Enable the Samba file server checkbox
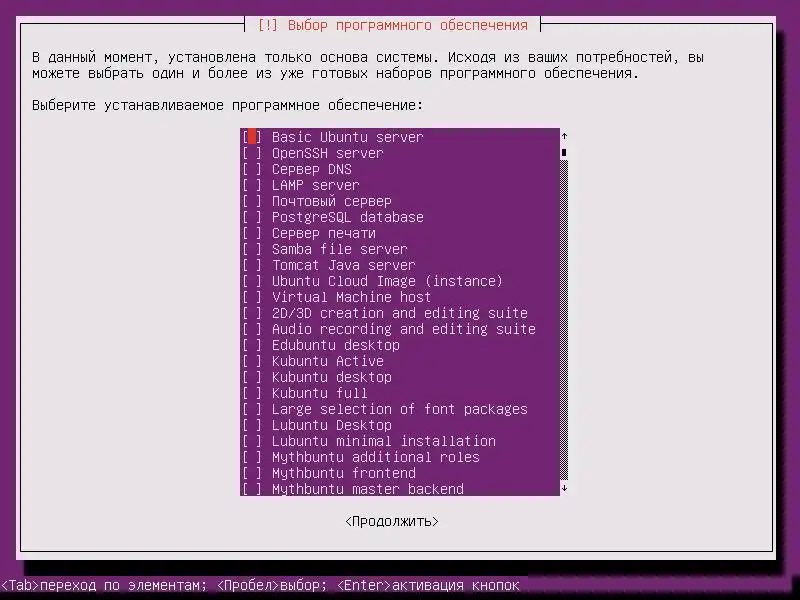800x600 pixels. 252,249
